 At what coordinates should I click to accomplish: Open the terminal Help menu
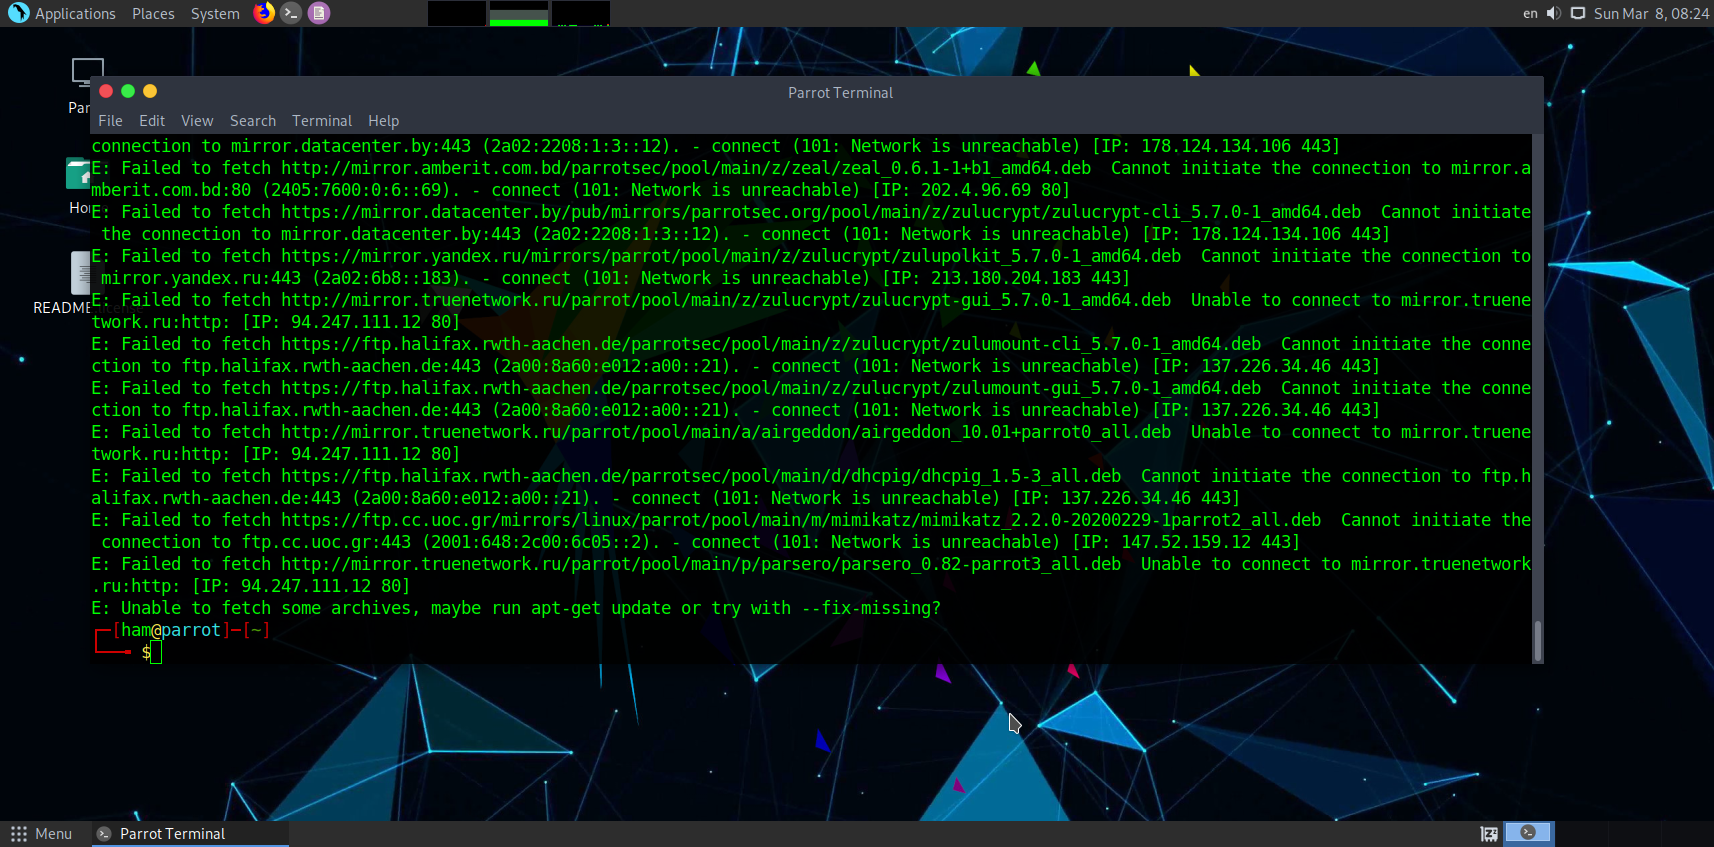point(383,121)
